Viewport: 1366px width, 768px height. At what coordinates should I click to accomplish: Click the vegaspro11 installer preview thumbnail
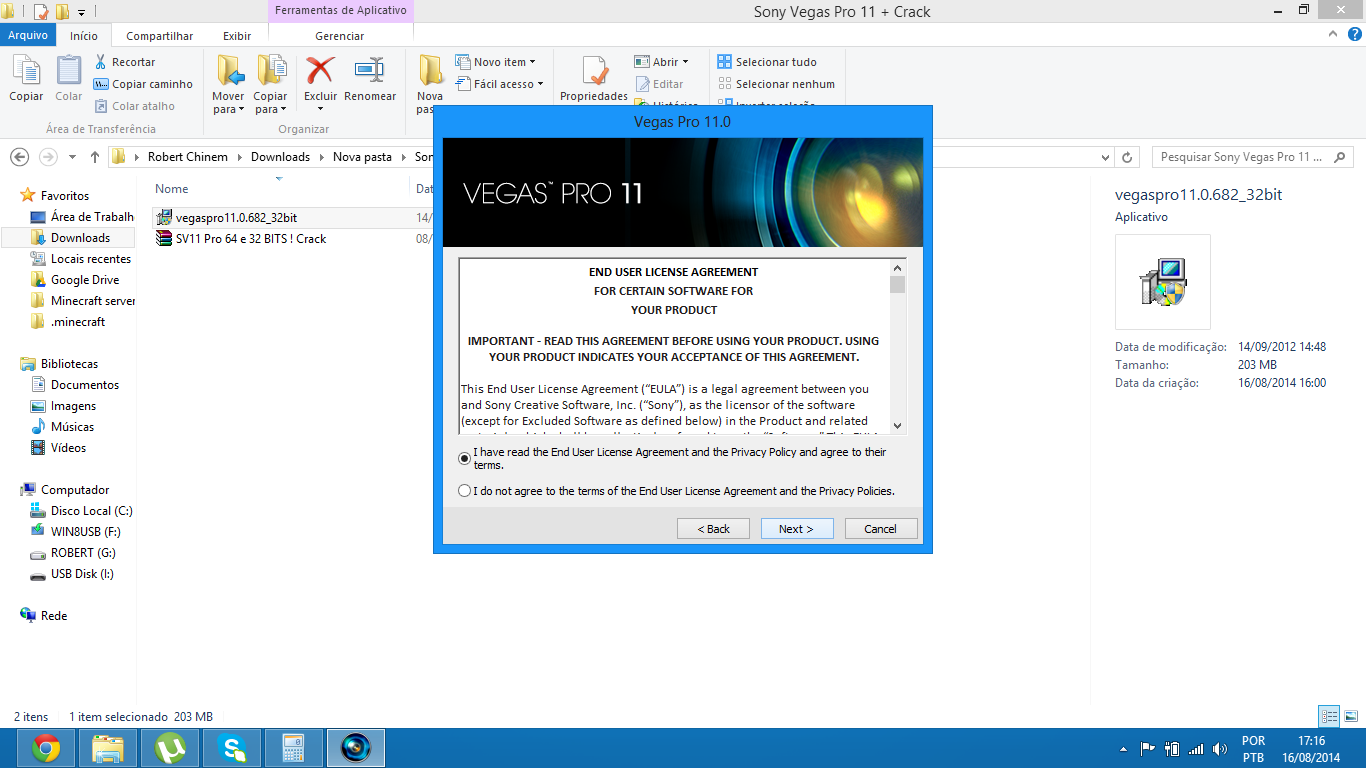coord(1163,282)
